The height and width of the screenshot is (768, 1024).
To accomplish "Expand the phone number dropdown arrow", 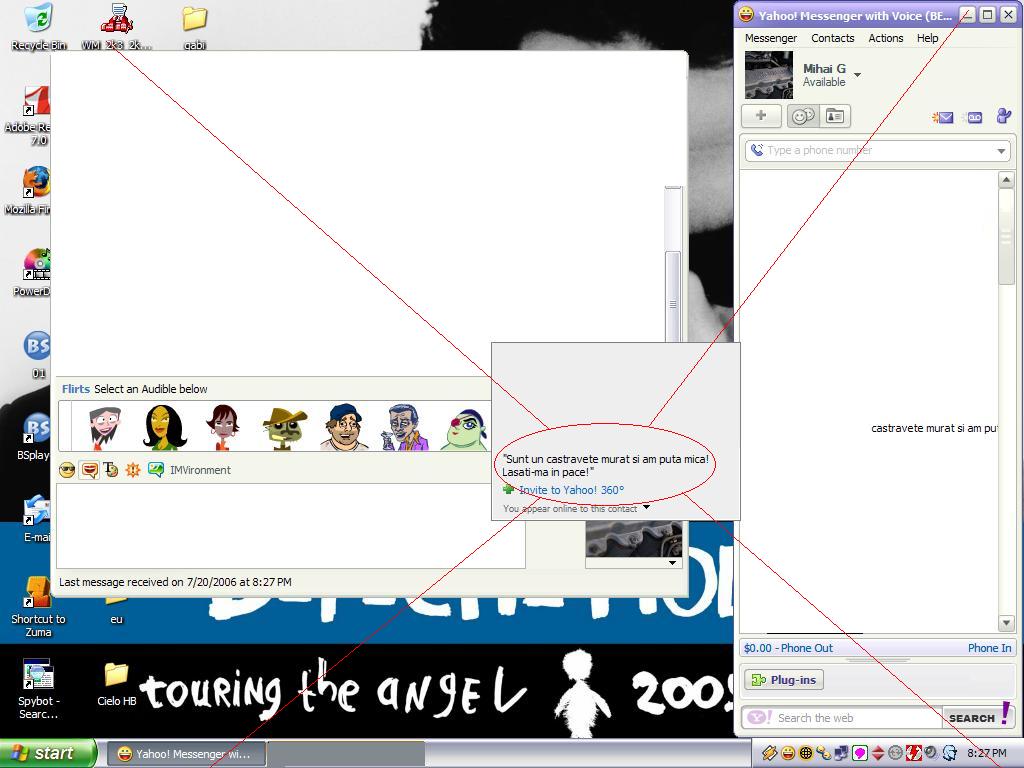I will [1001, 151].
